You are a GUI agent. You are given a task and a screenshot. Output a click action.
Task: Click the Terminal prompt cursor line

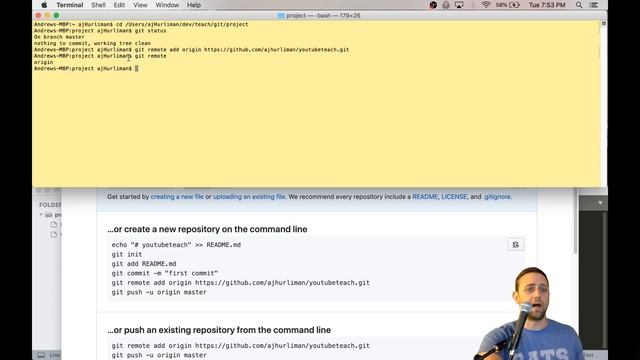(x=86, y=69)
